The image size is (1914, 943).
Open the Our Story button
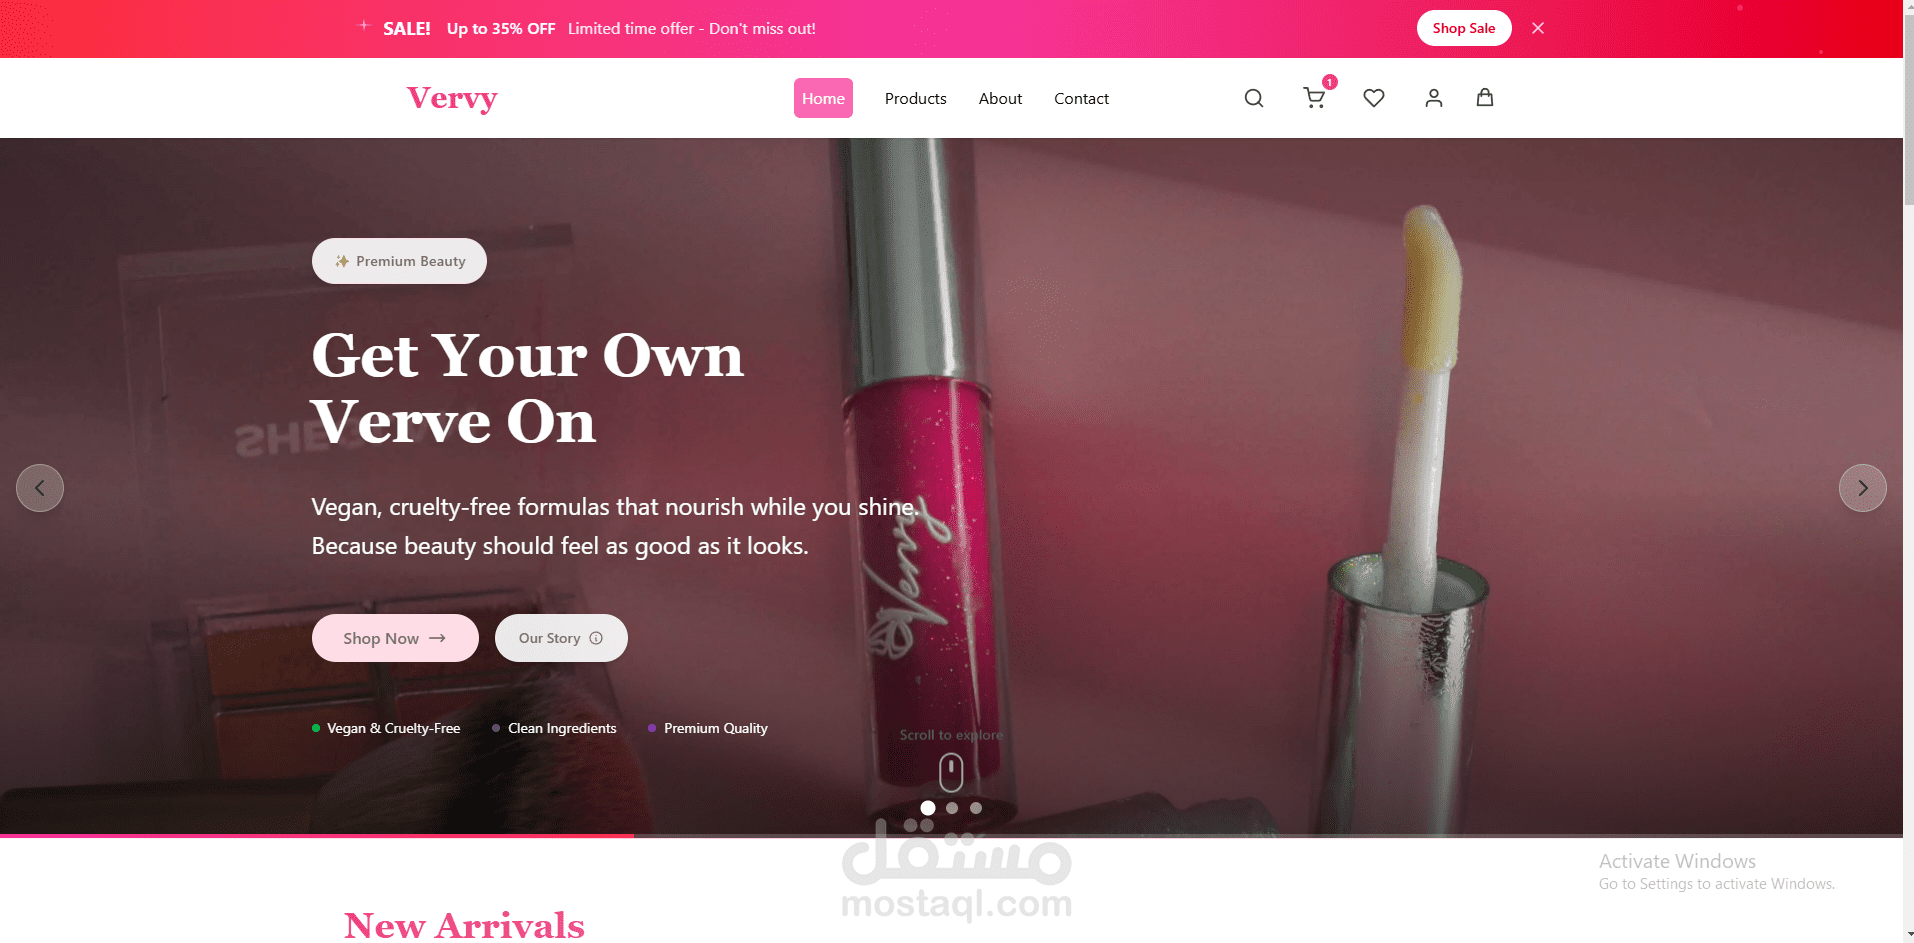[x=561, y=638]
